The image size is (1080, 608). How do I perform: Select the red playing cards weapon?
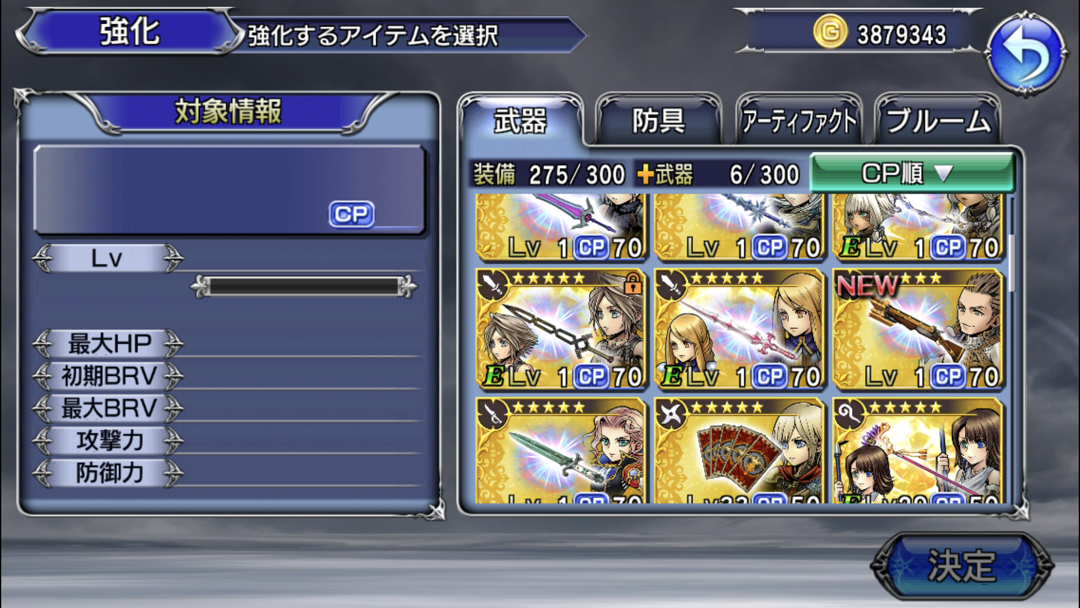coord(739,450)
